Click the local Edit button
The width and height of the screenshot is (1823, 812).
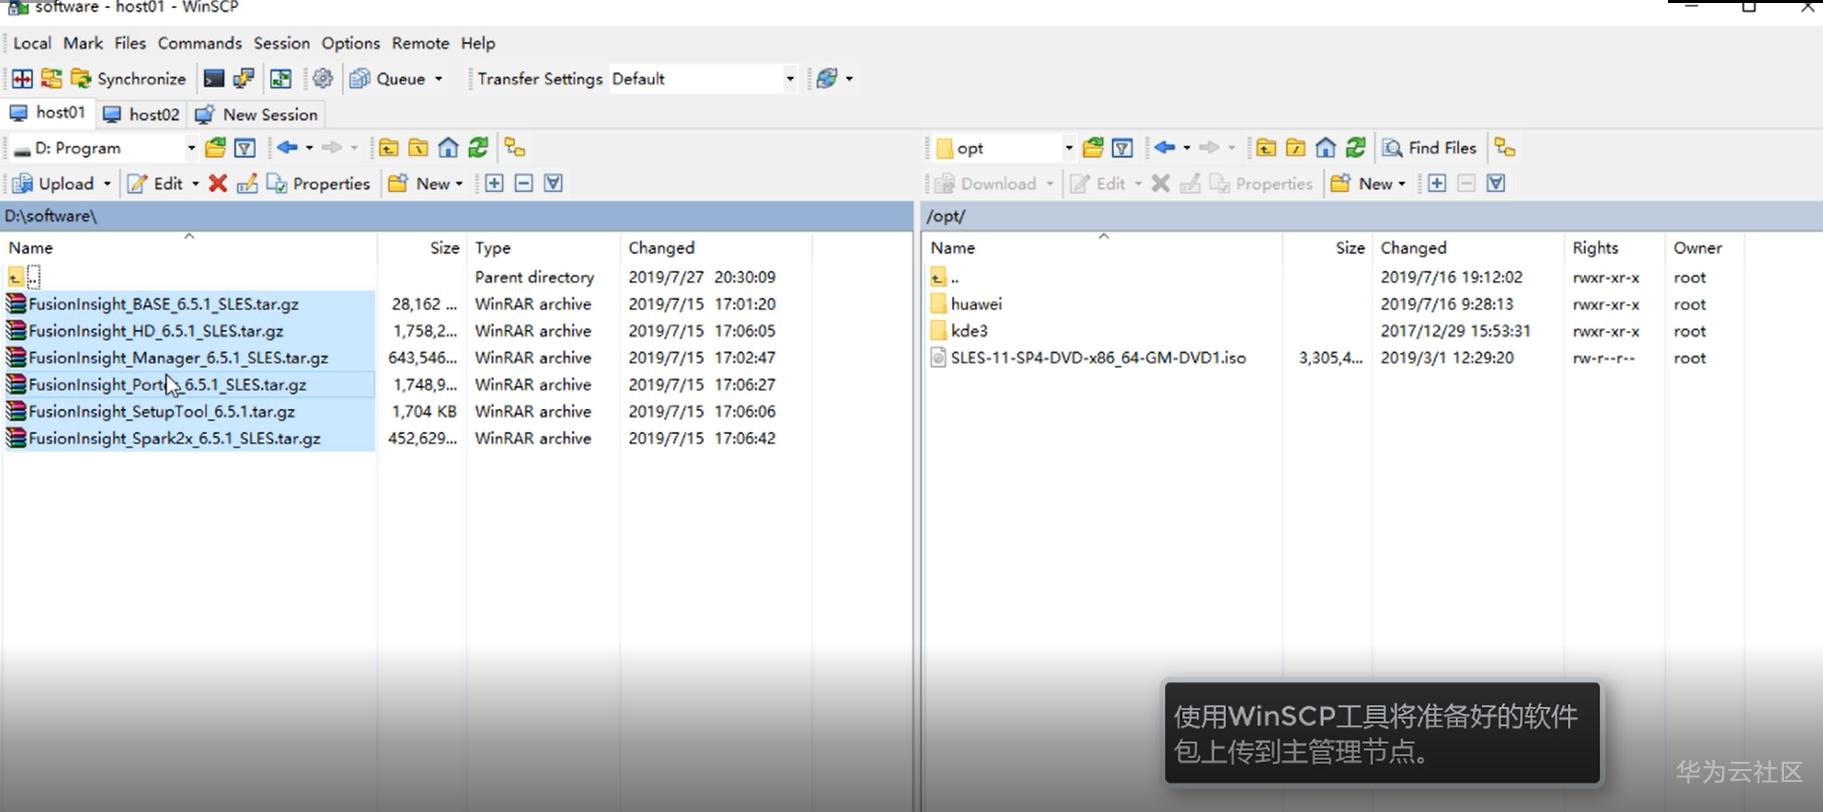pos(155,183)
